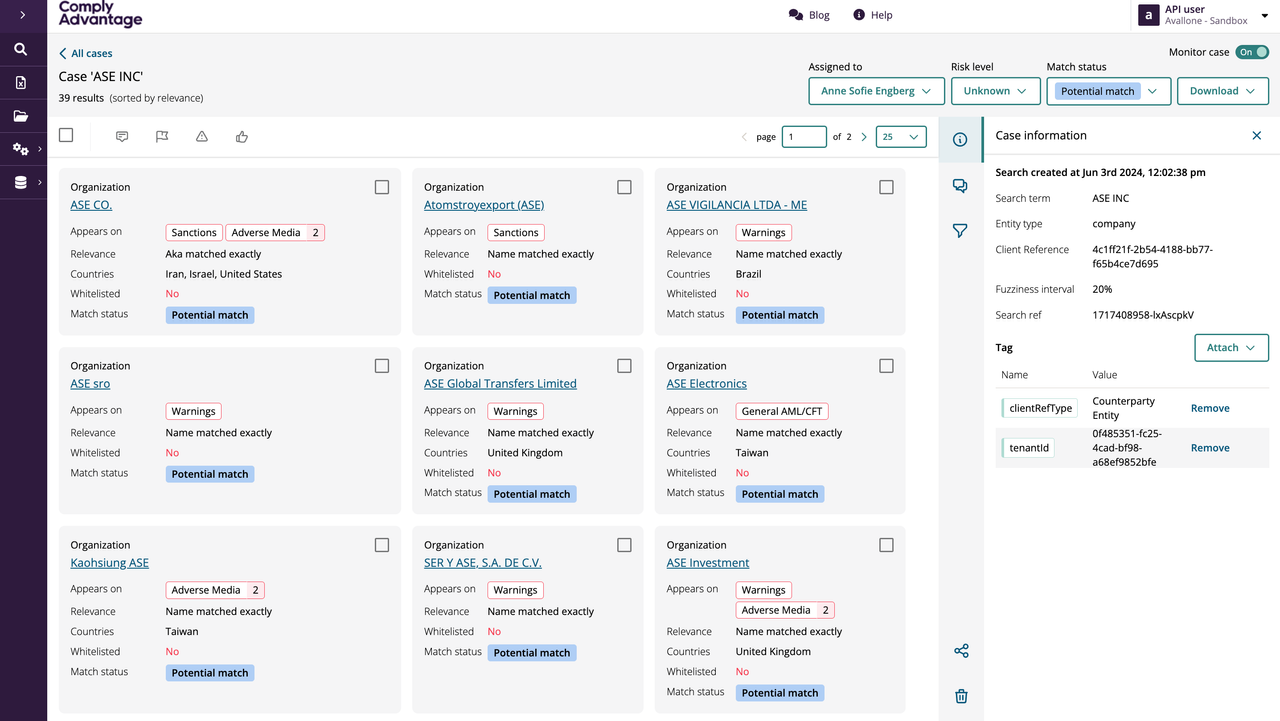1280x721 pixels.
Task: Open the filter funnel icon
Action: pyautogui.click(x=960, y=231)
